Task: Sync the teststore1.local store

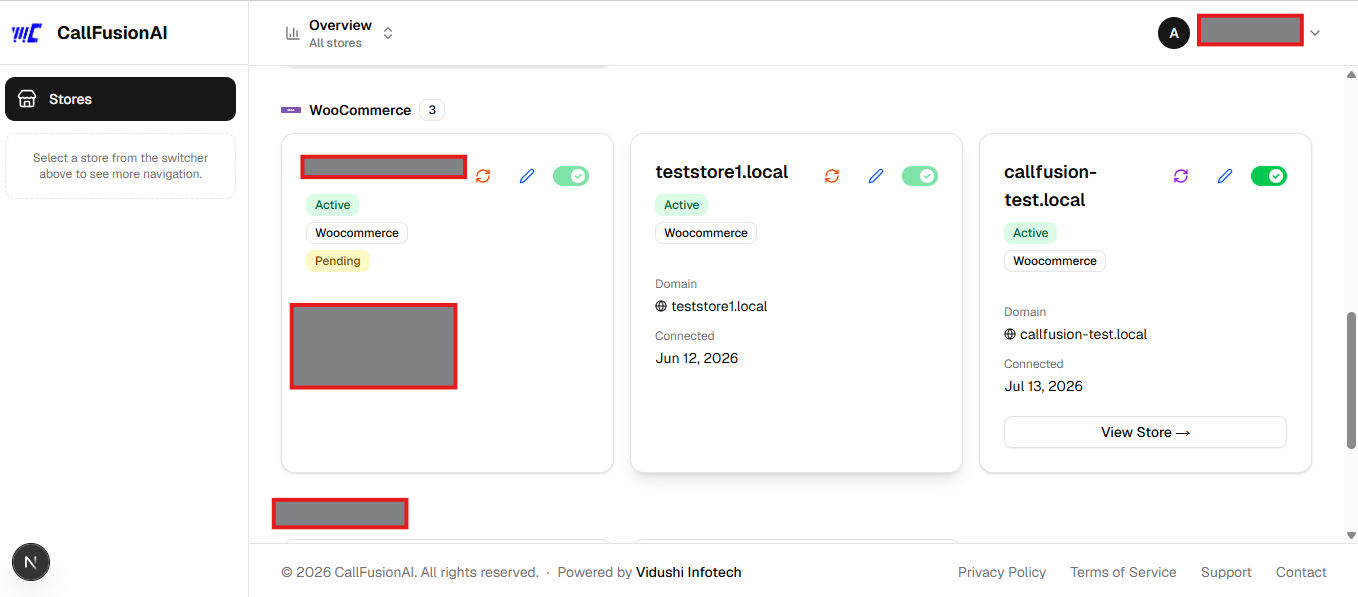Action: pyautogui.click(x=832, y=176)
